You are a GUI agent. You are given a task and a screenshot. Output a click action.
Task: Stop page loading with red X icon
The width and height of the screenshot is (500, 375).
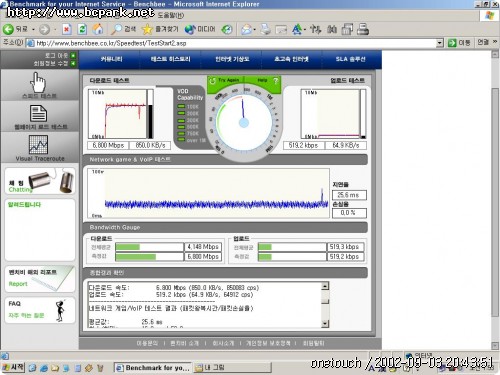click(x=67, y=29)
